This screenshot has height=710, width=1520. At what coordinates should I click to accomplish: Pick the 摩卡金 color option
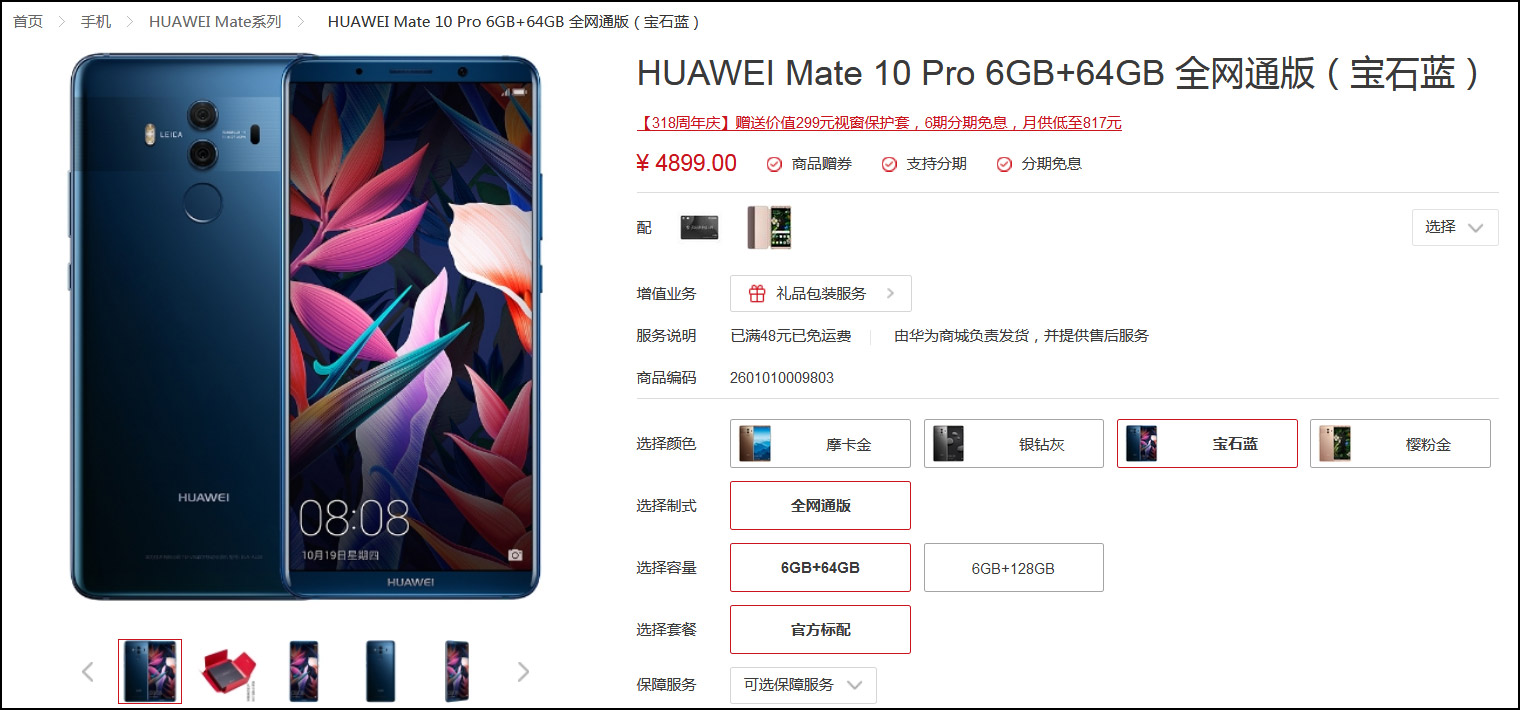click(x=821, y=444)
